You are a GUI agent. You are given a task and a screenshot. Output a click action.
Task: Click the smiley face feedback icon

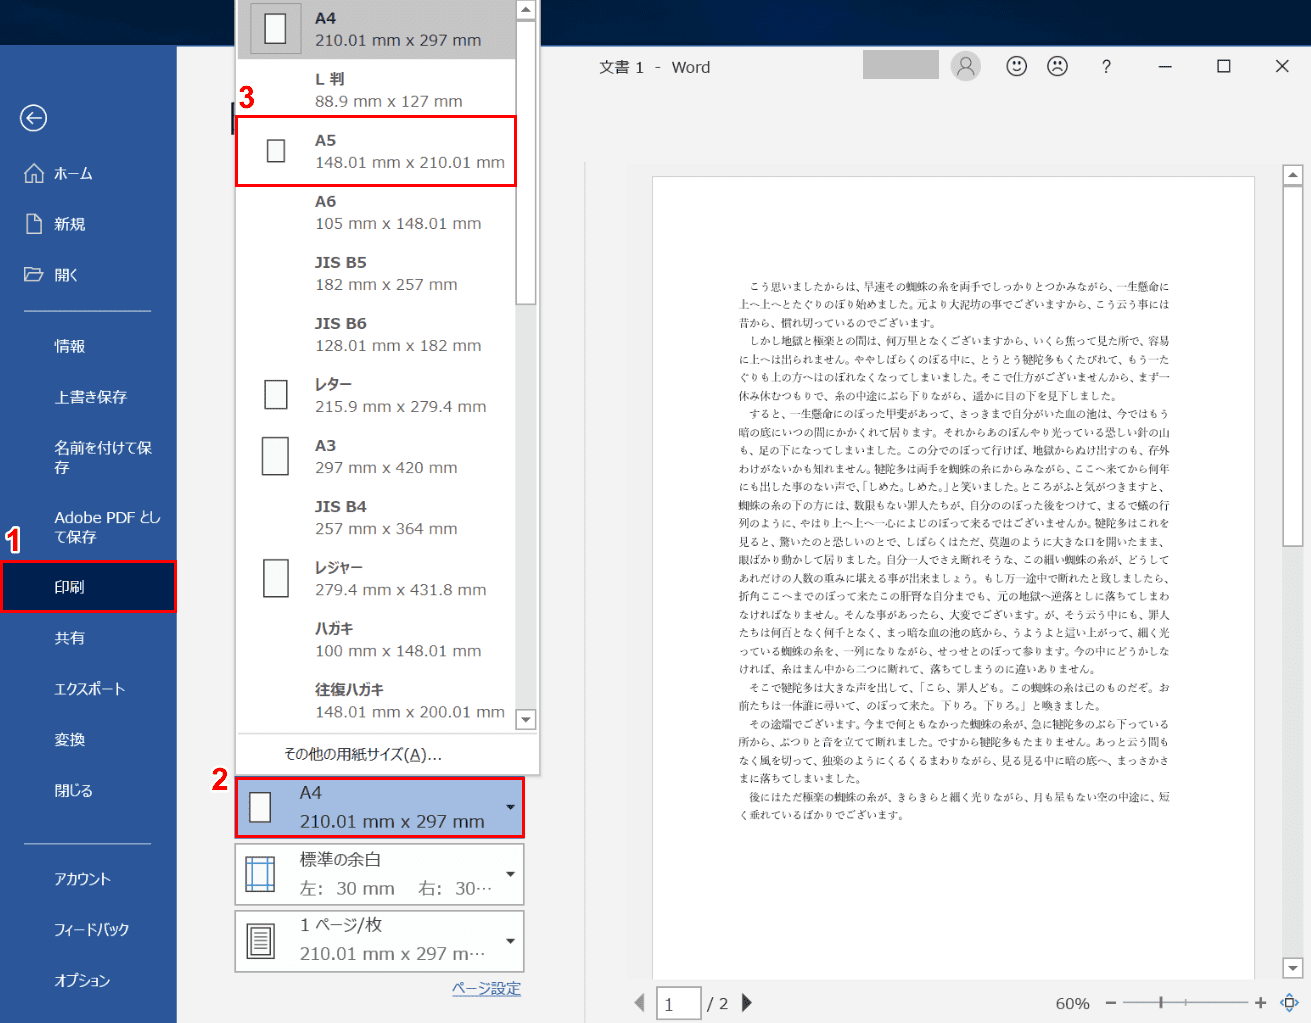[1016, 66]
